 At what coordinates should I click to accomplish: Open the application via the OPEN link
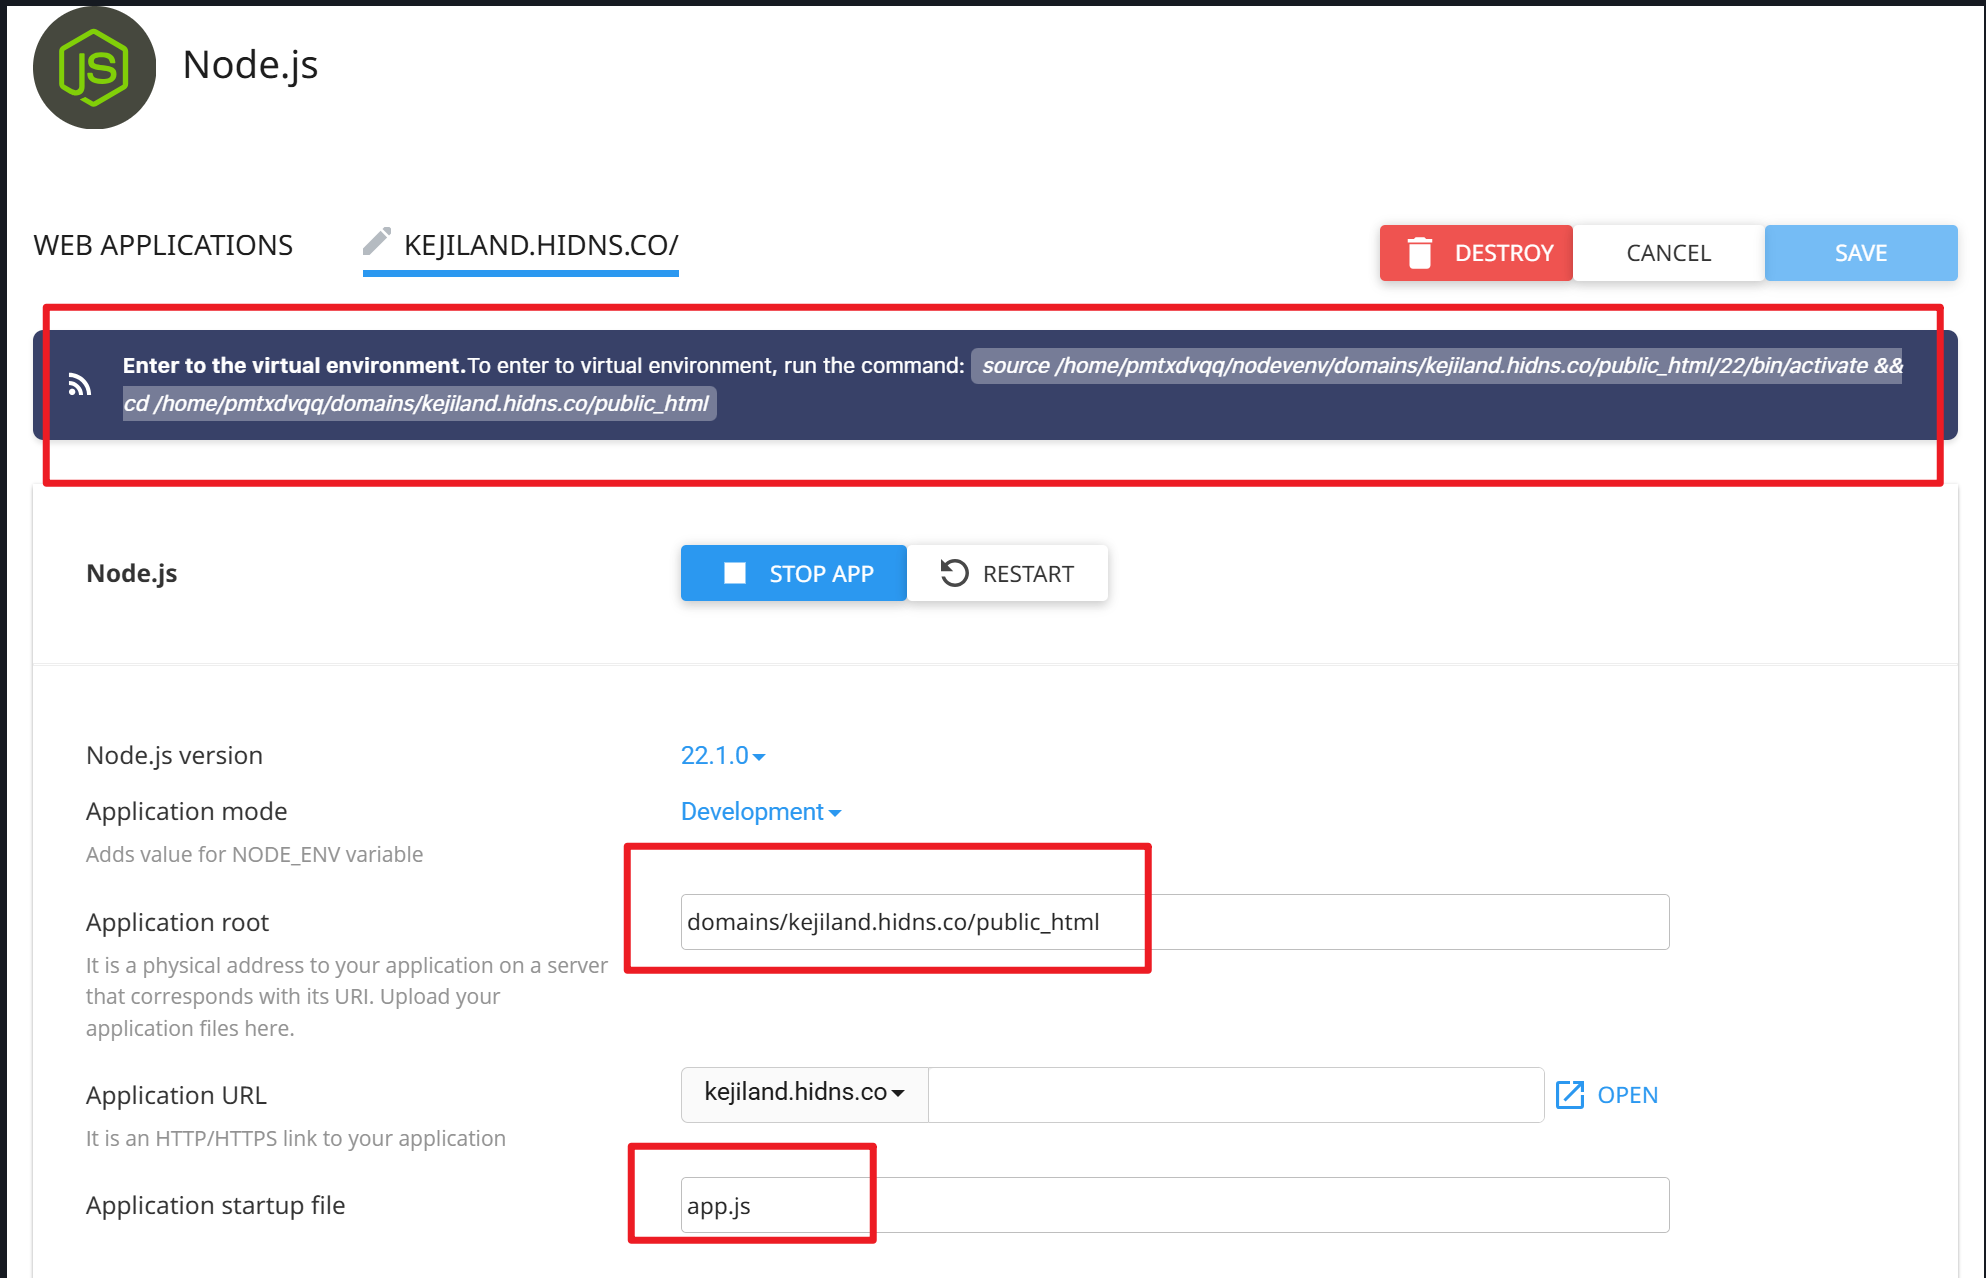coord(1607,1095)
